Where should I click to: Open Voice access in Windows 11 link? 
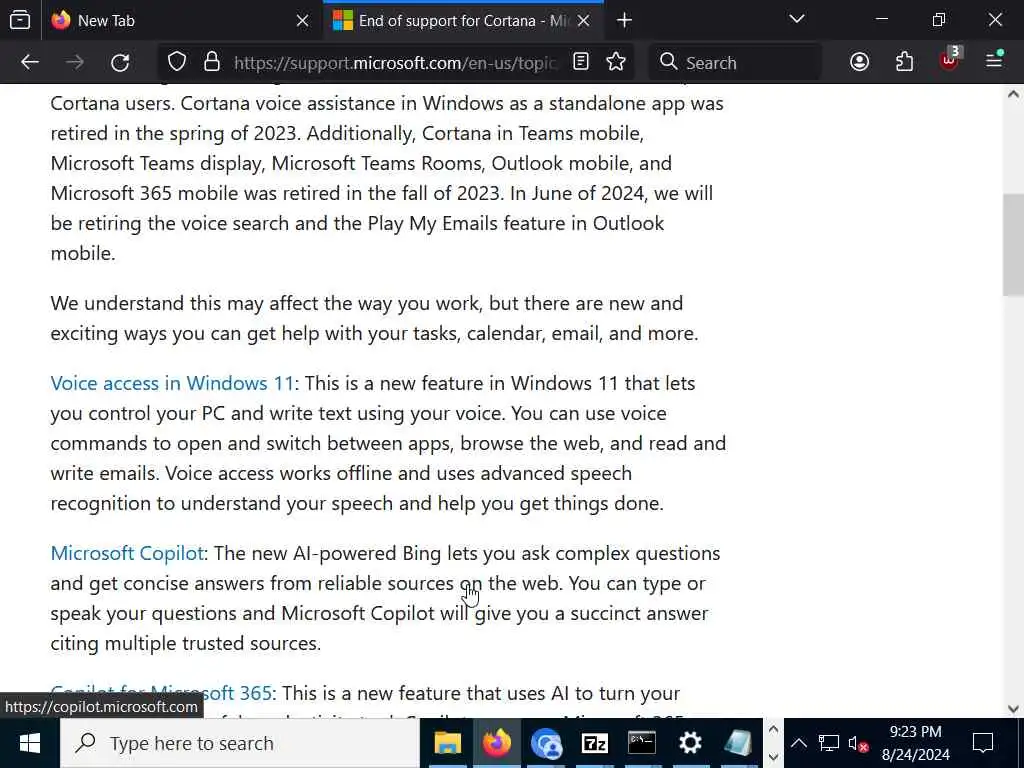tap(172, 383)
